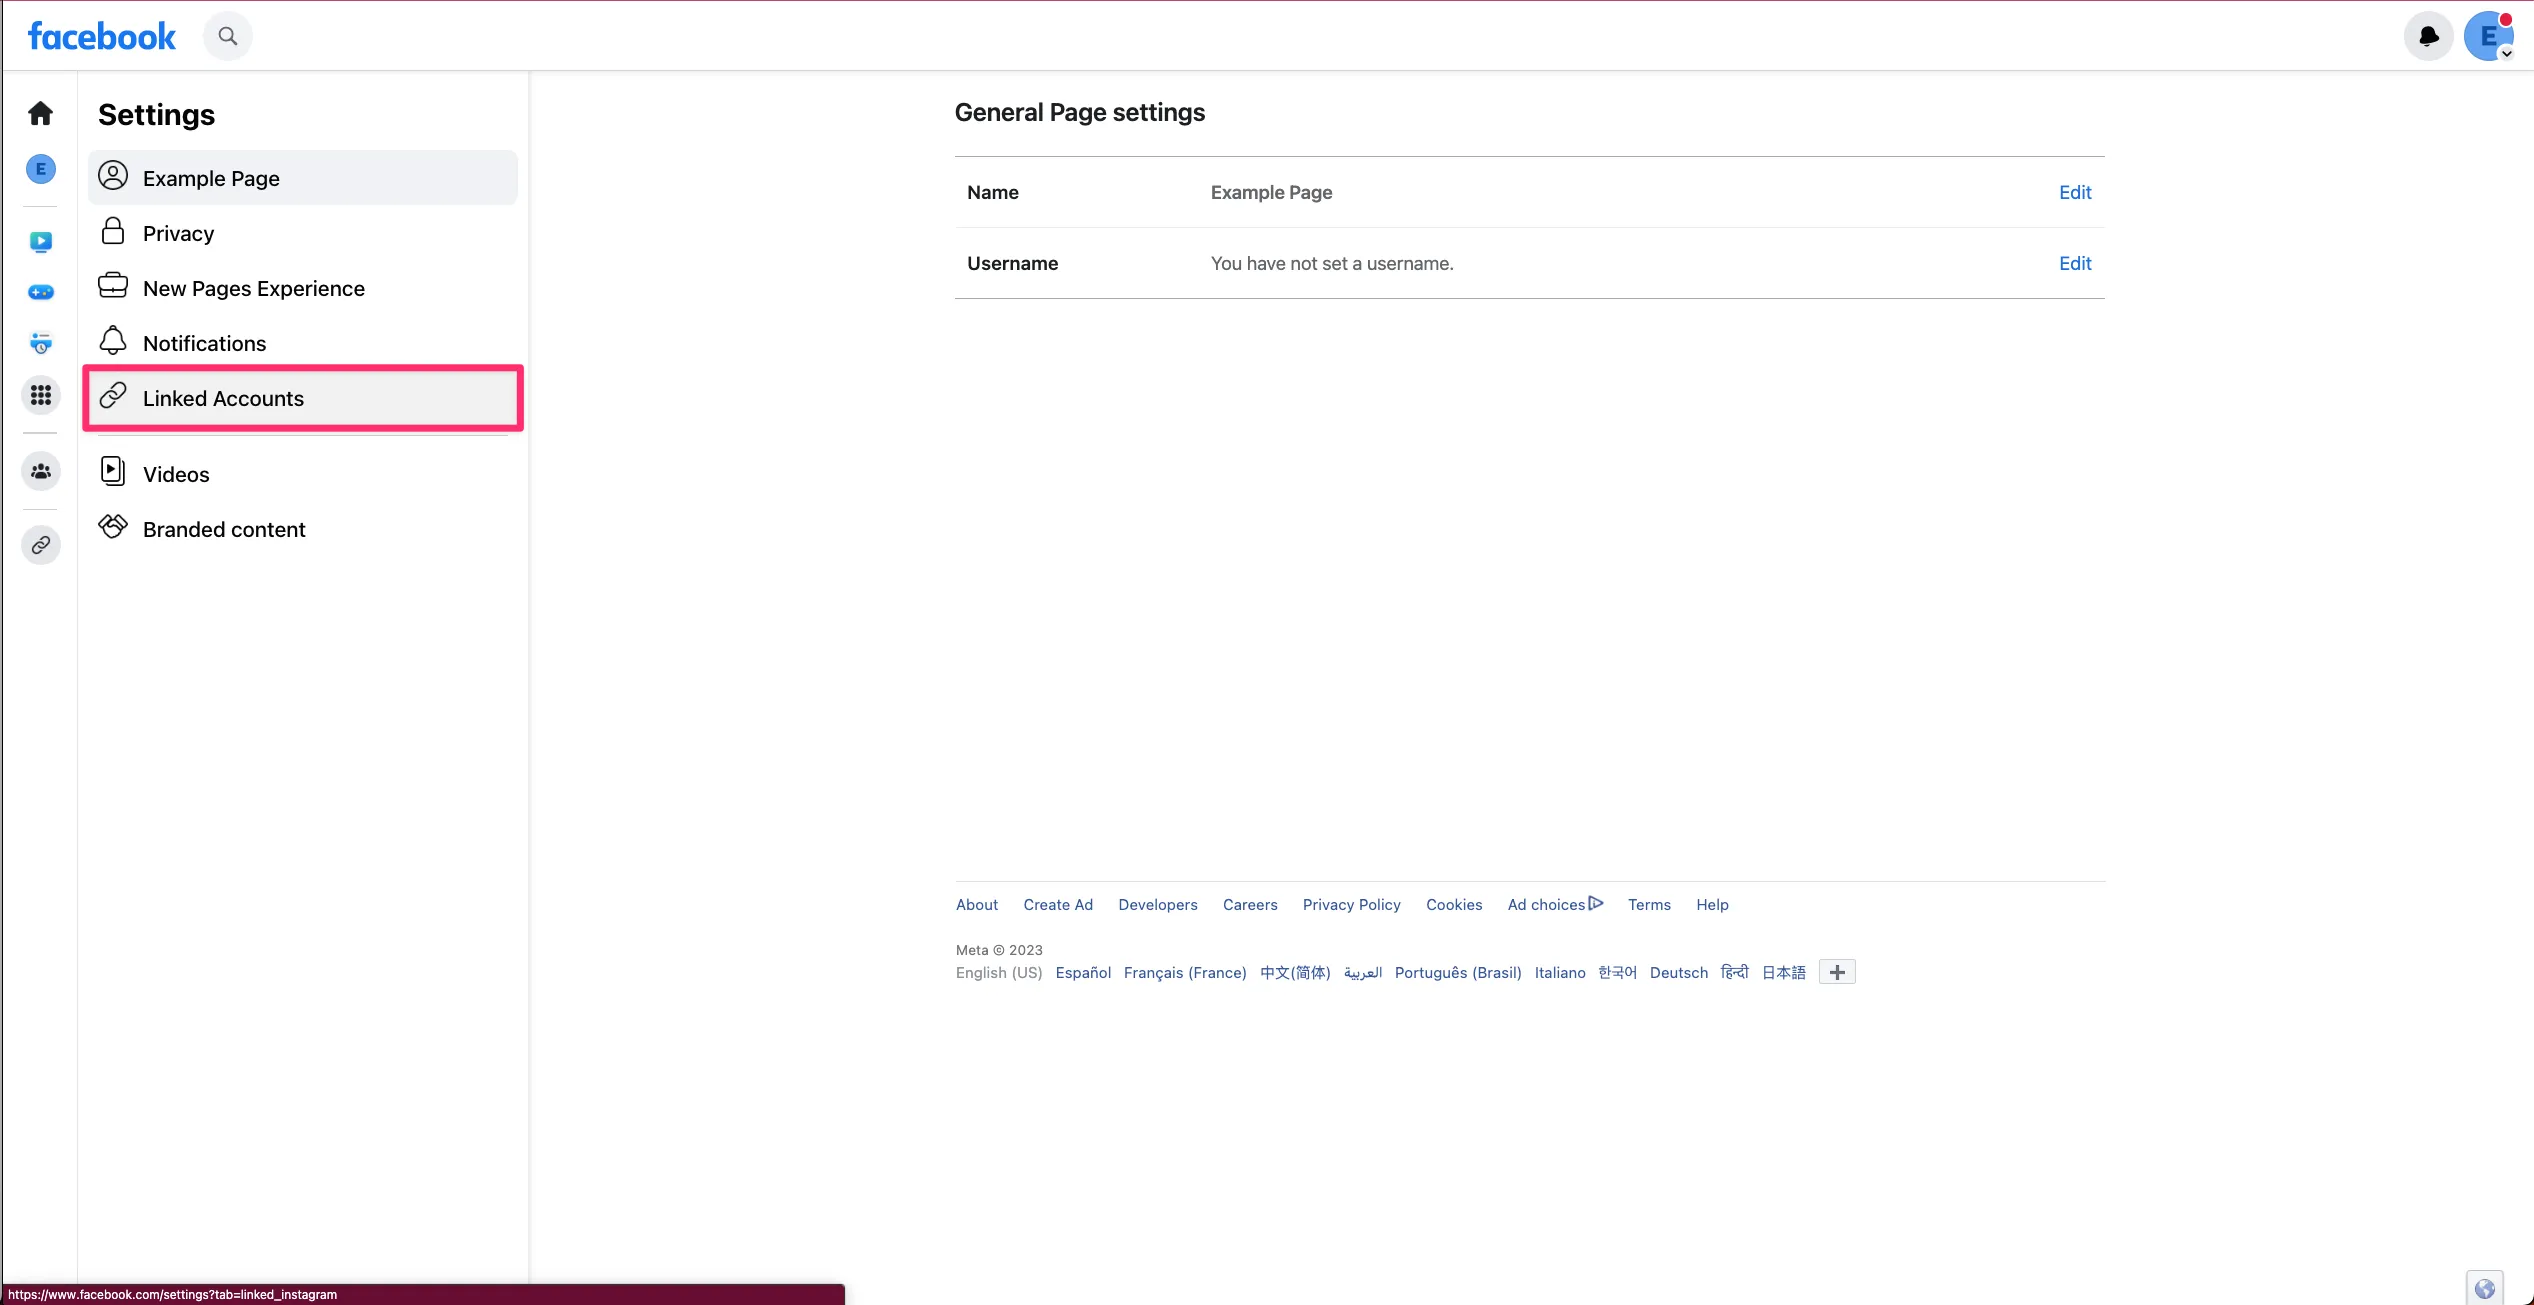Image resolution: width=2534 pixels, height=1305 pixels.
Task: Switch language to Deutsch
Action: tap(1679, 973)
